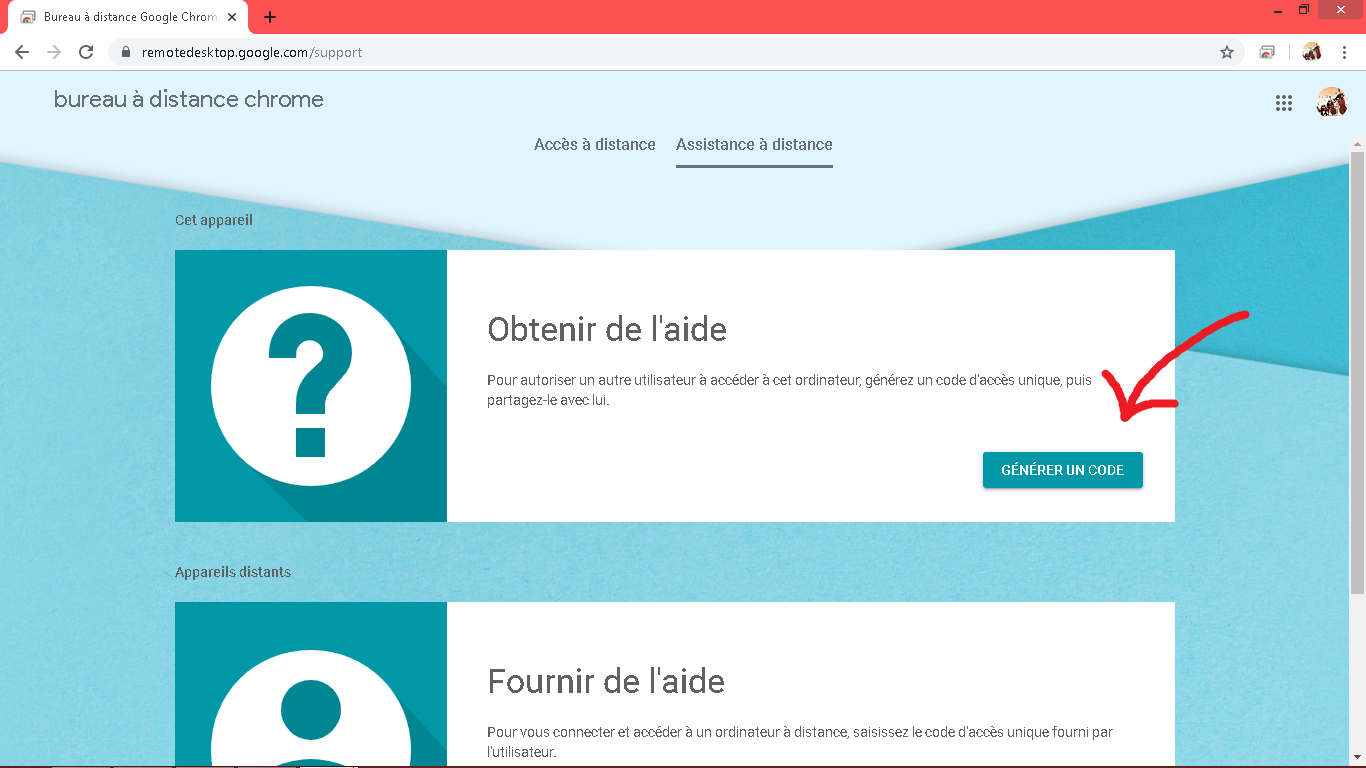Restore down the Chrome window

tap(1304, 9)
